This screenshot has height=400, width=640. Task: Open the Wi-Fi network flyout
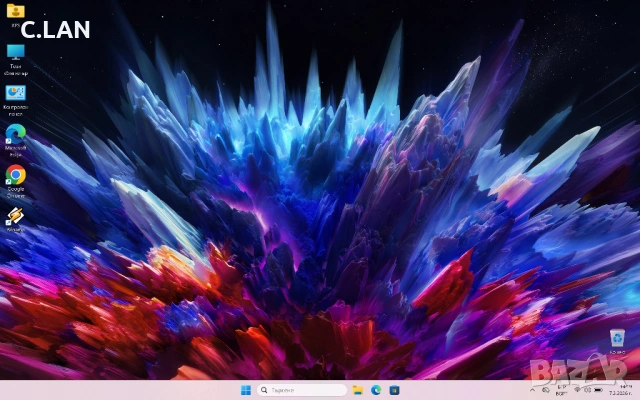[x=575, y=389]
